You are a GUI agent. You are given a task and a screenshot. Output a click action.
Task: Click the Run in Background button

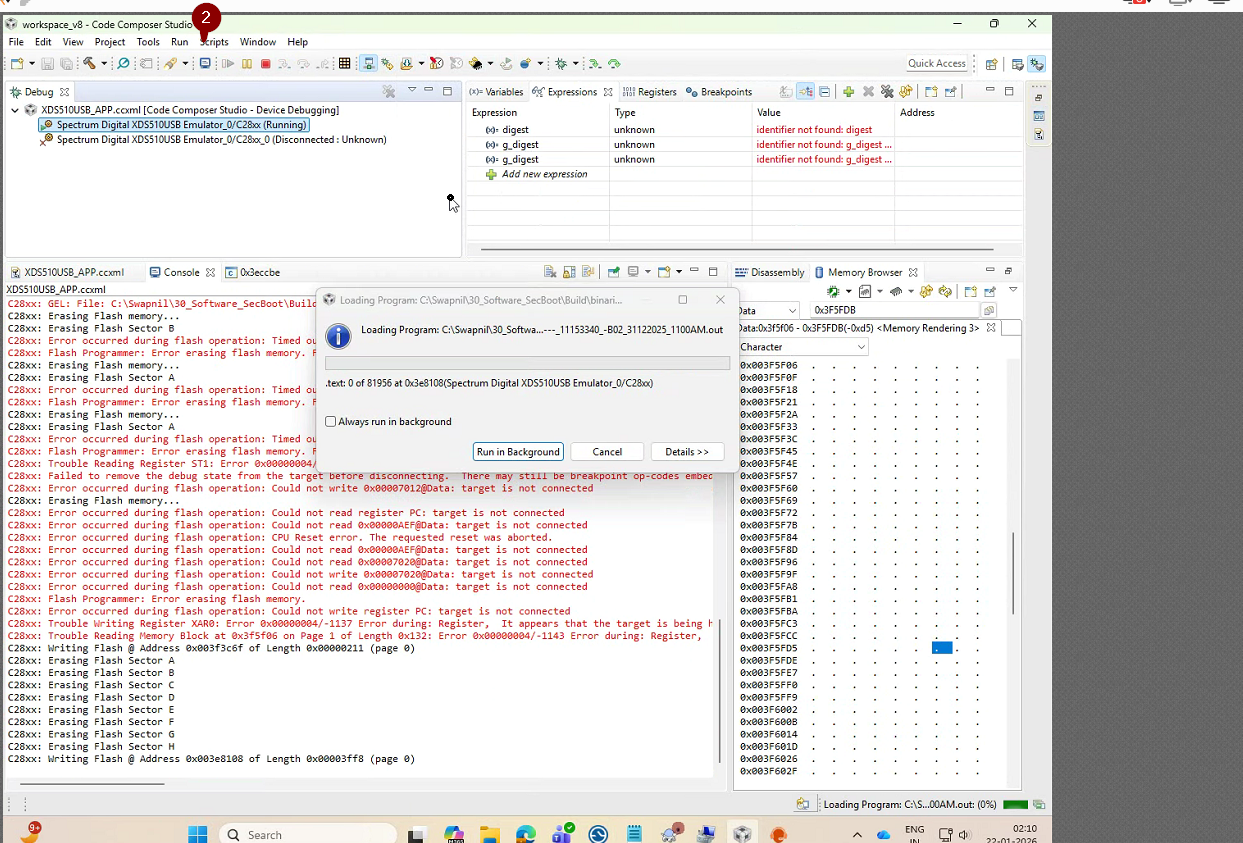518,452
